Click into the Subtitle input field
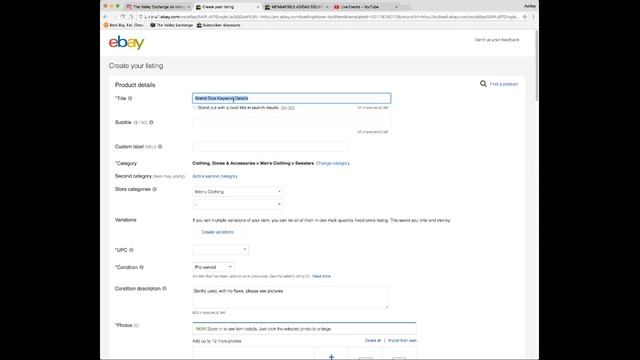640x360 pixels. [291, 122]
